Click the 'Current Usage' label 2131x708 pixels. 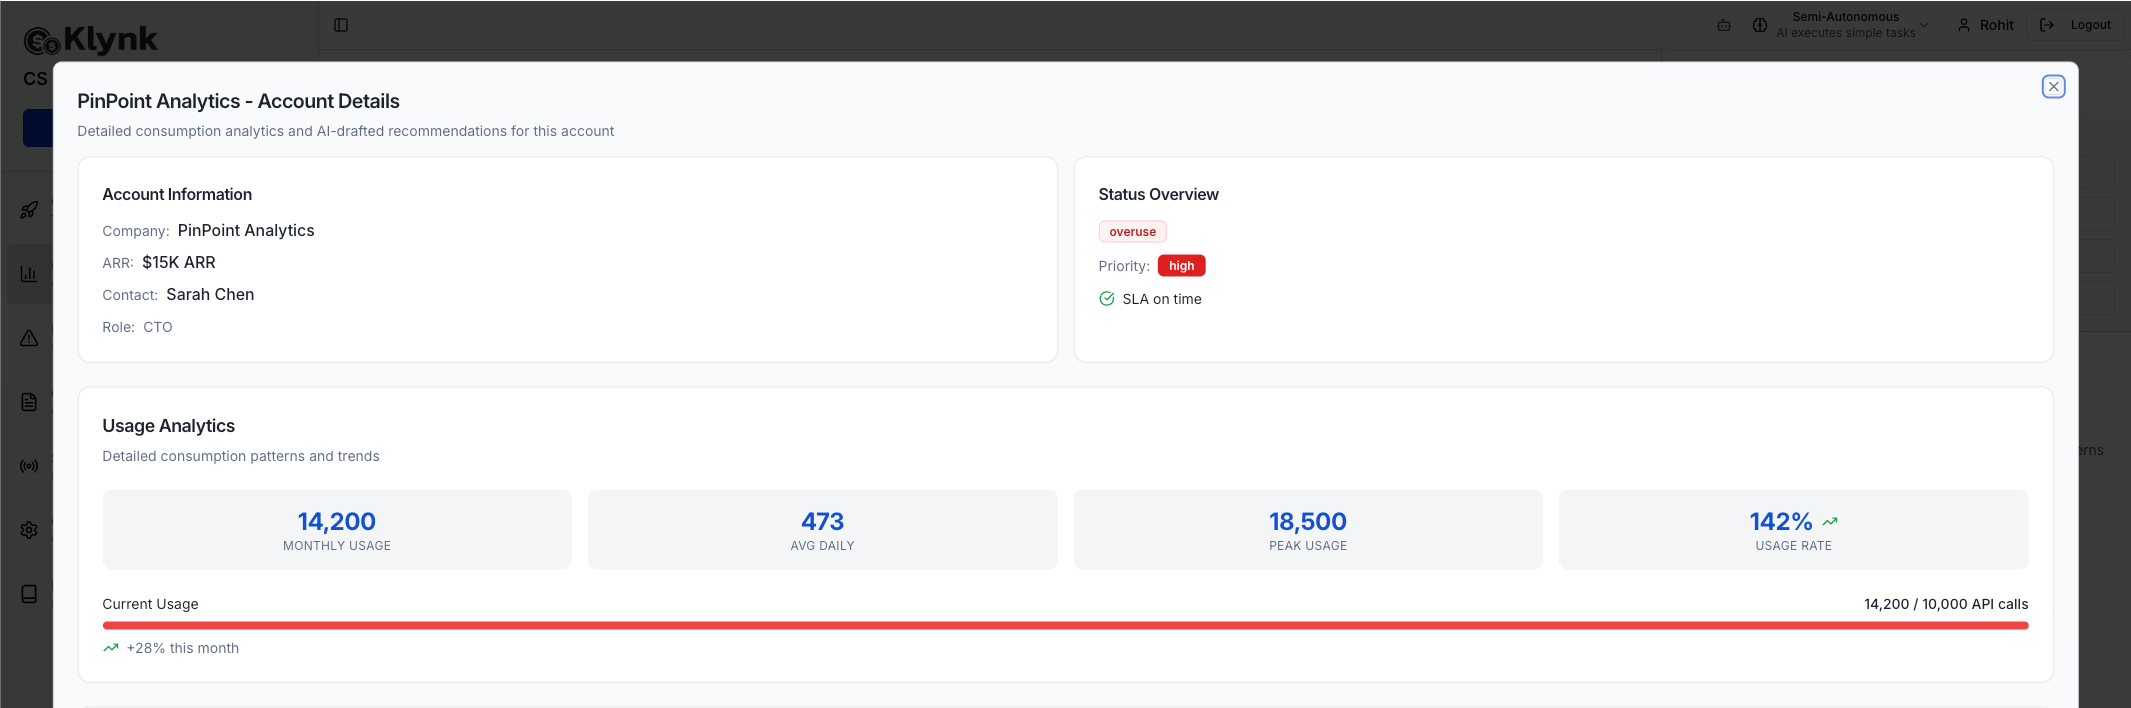150,604
